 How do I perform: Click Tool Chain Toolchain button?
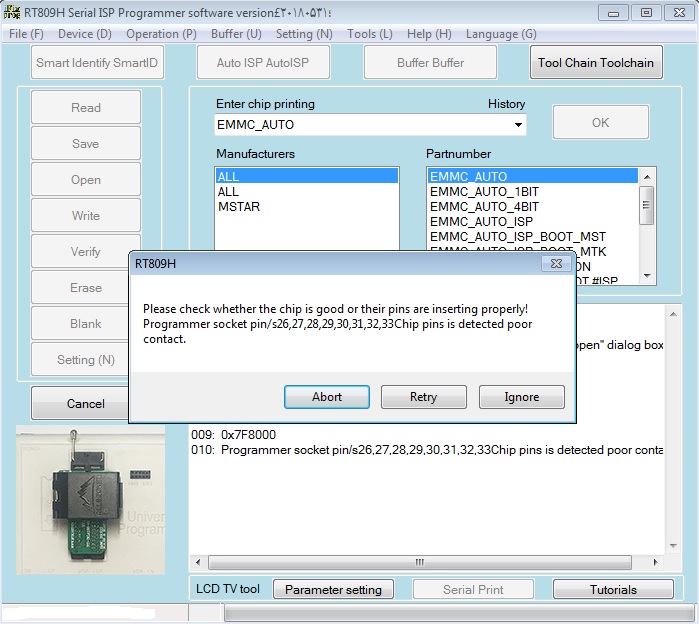[x=596, y=62]
